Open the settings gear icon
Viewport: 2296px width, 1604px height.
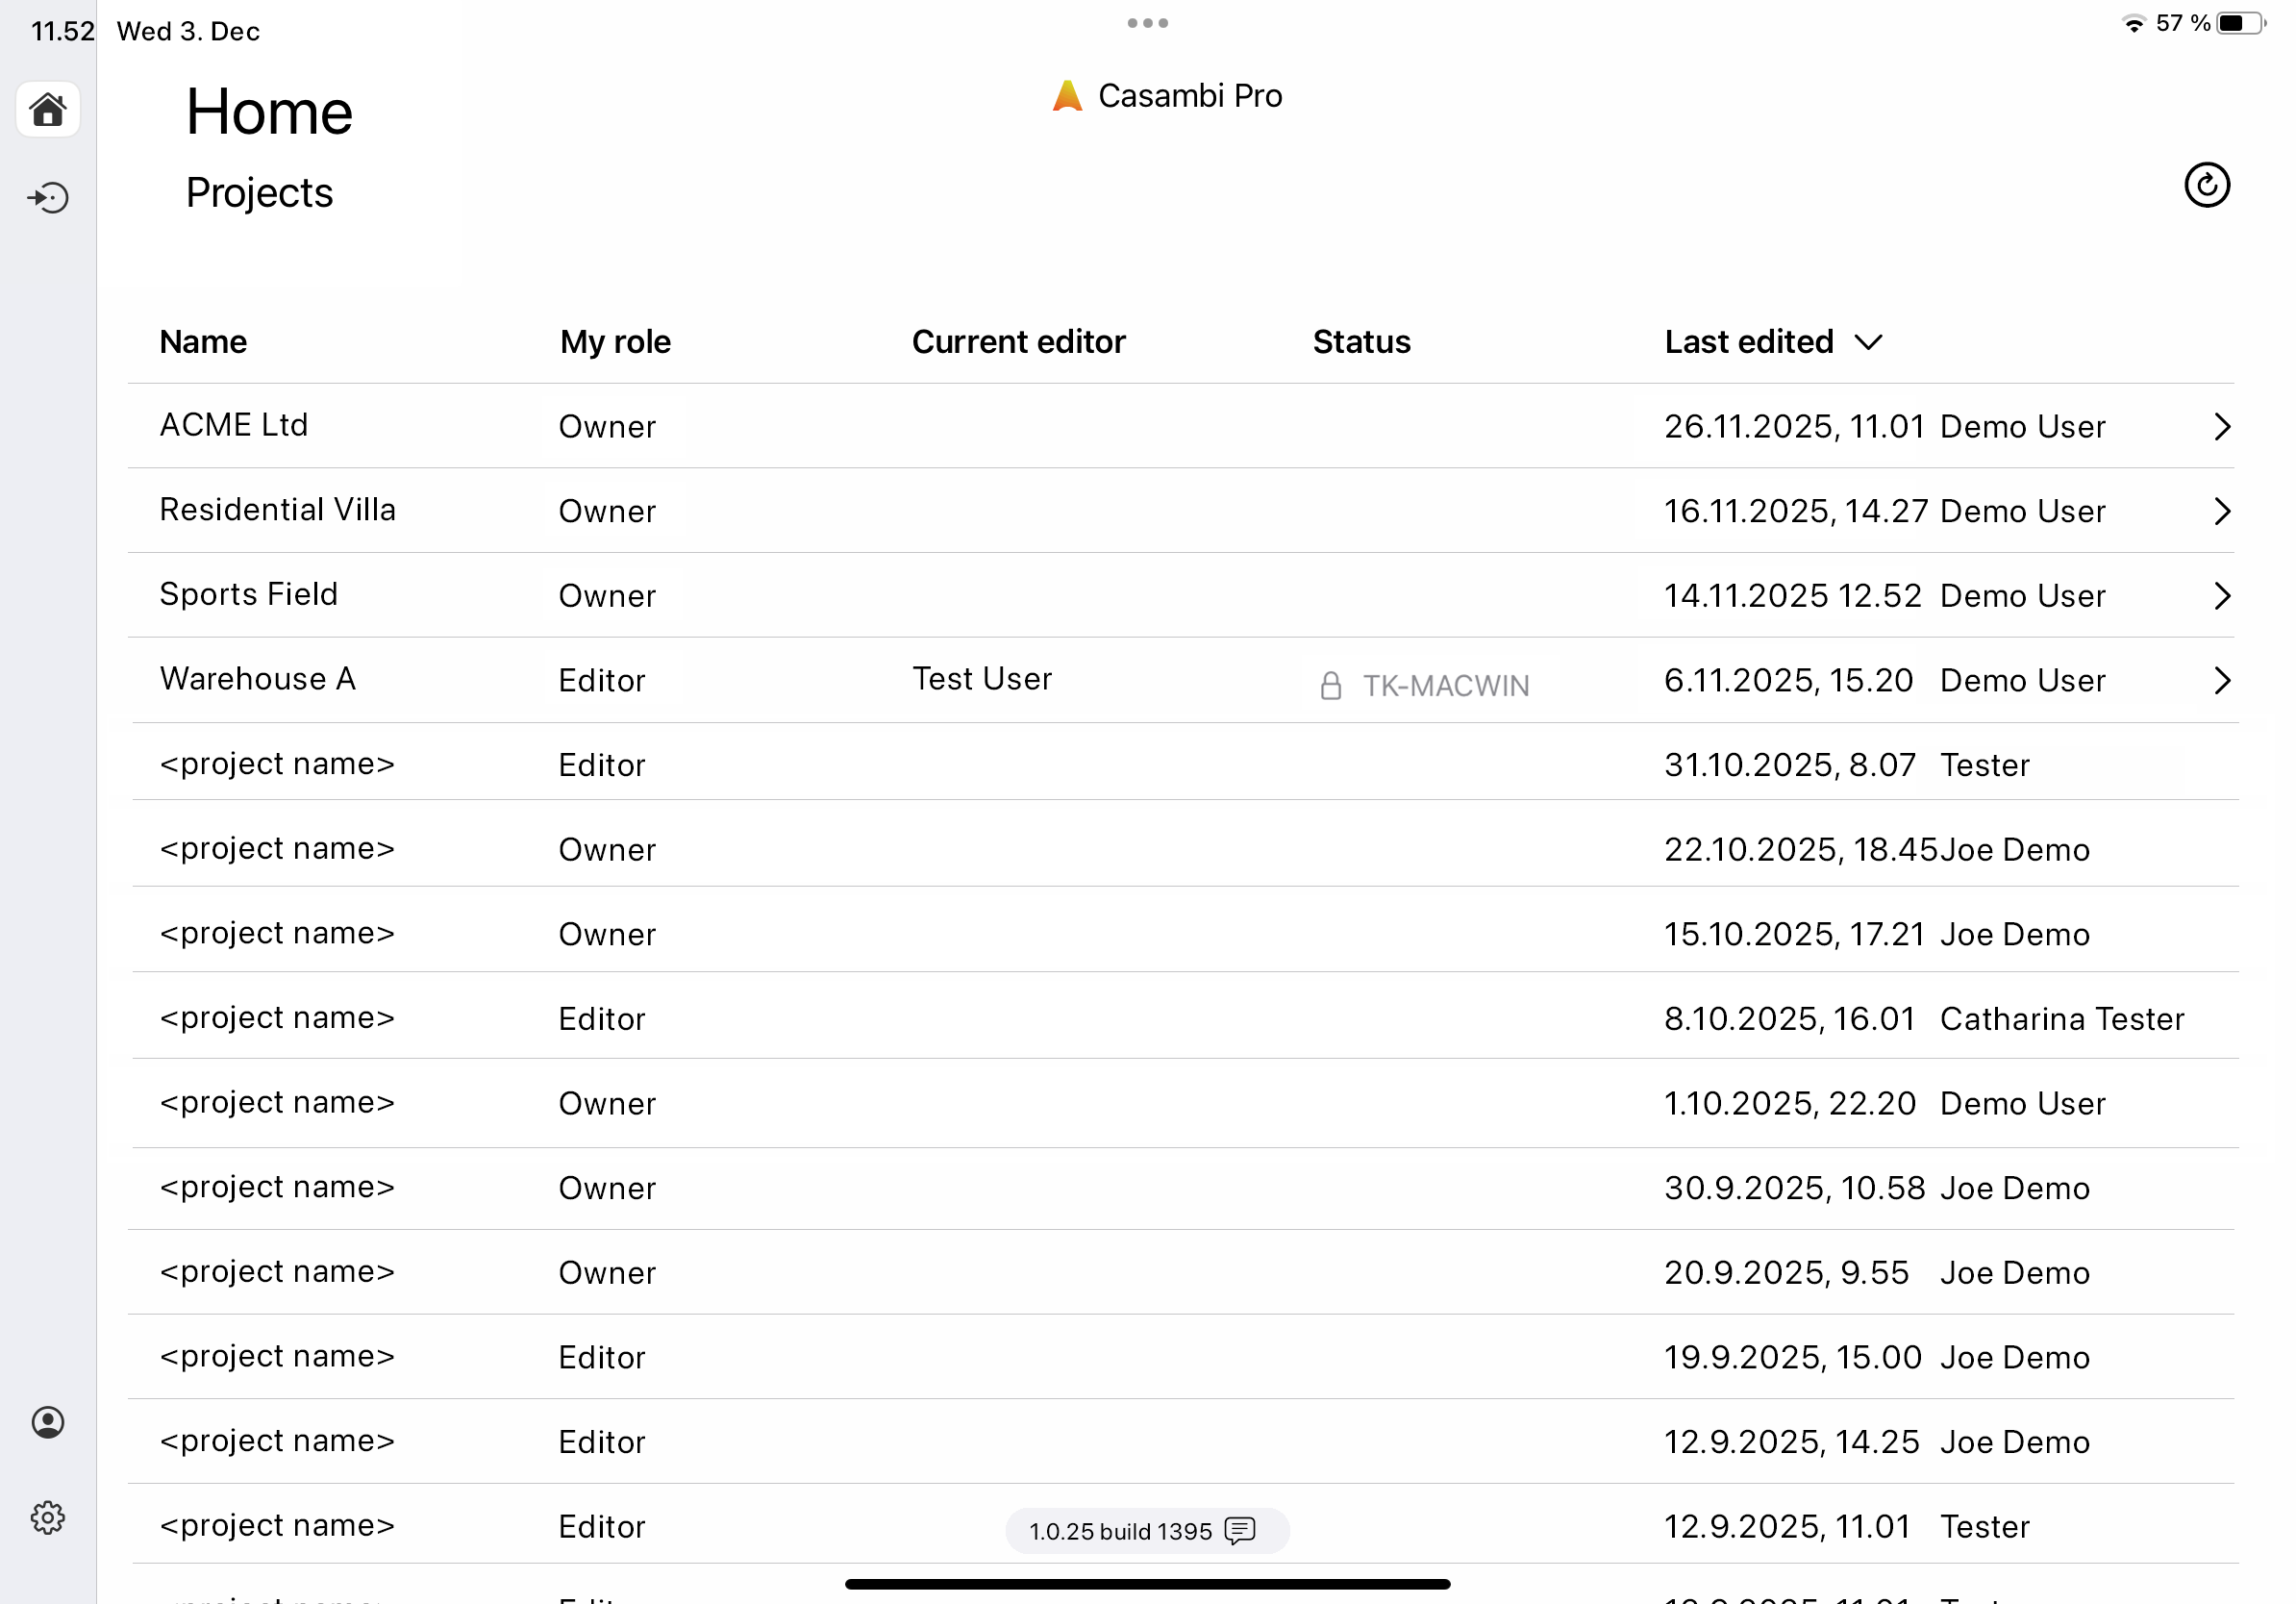point(48,1517)
